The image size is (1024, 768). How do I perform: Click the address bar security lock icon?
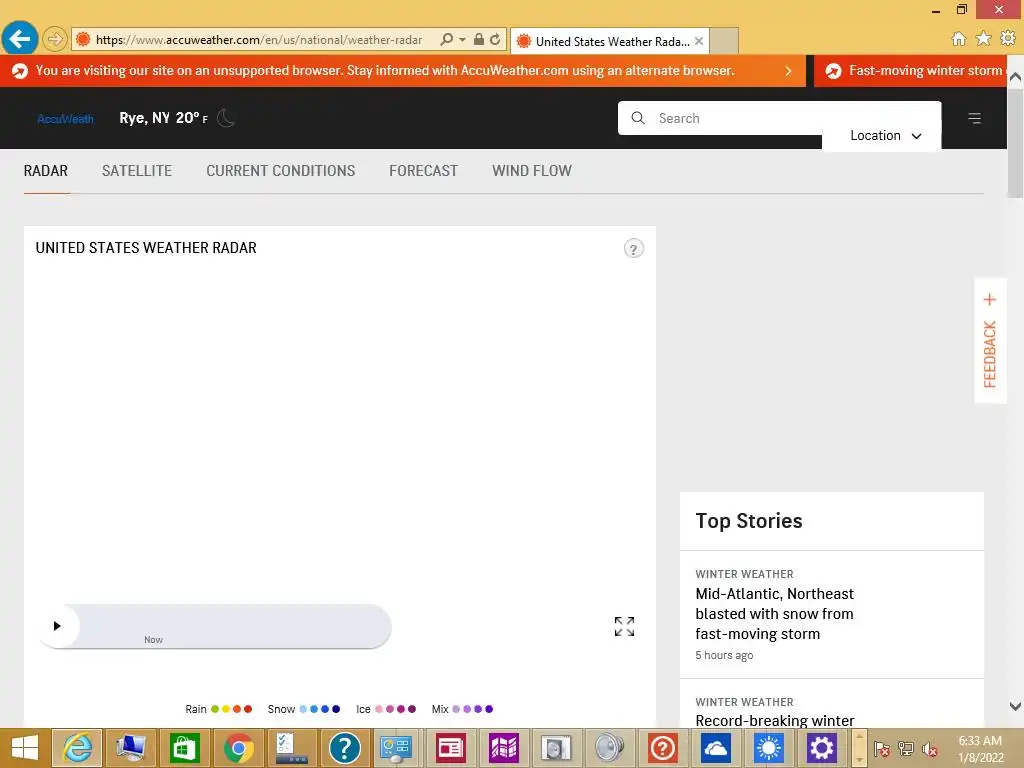tap(479, 39)
